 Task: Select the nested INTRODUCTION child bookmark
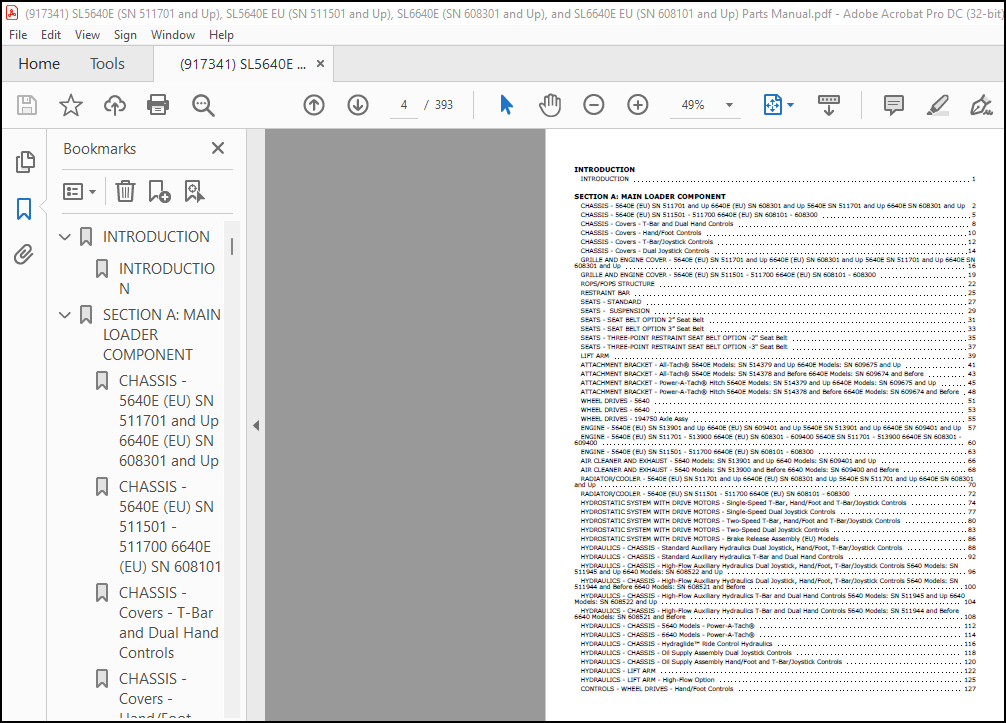click(167, 278)
